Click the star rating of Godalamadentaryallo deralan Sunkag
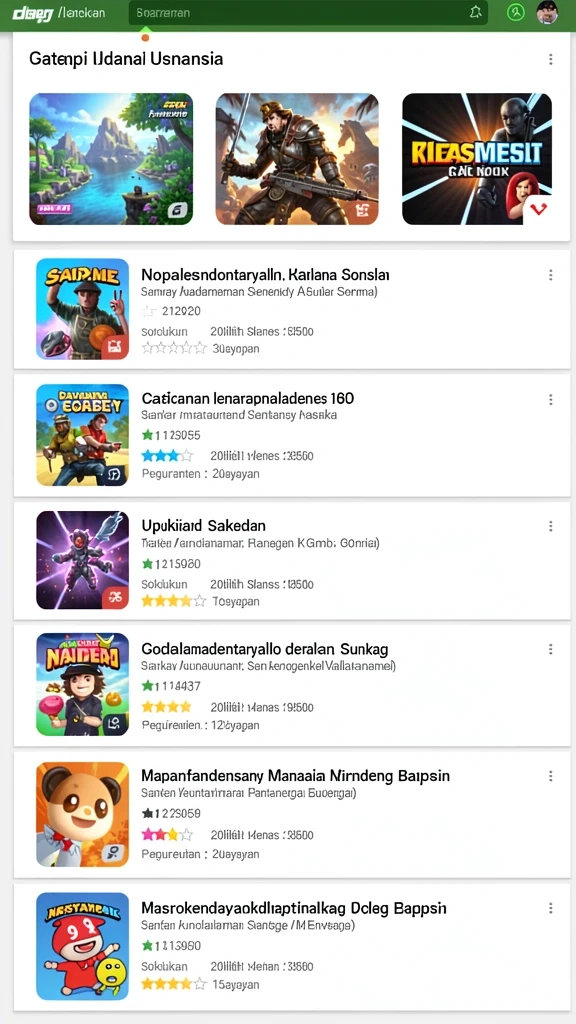 [x=167, y=707]
